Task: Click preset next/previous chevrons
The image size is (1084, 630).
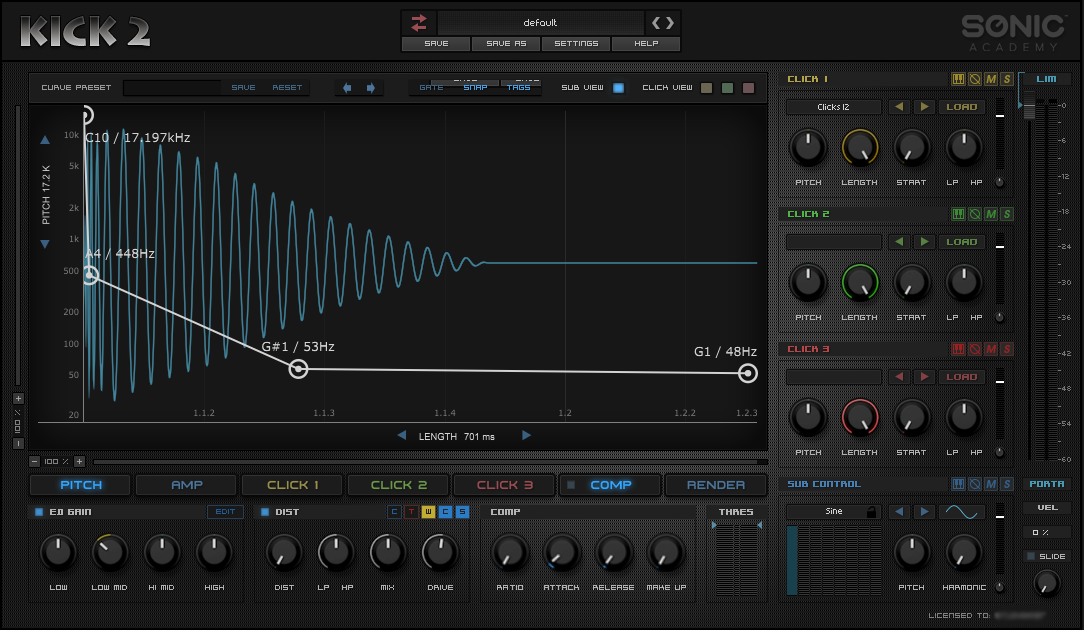Action: click(662, 23)
